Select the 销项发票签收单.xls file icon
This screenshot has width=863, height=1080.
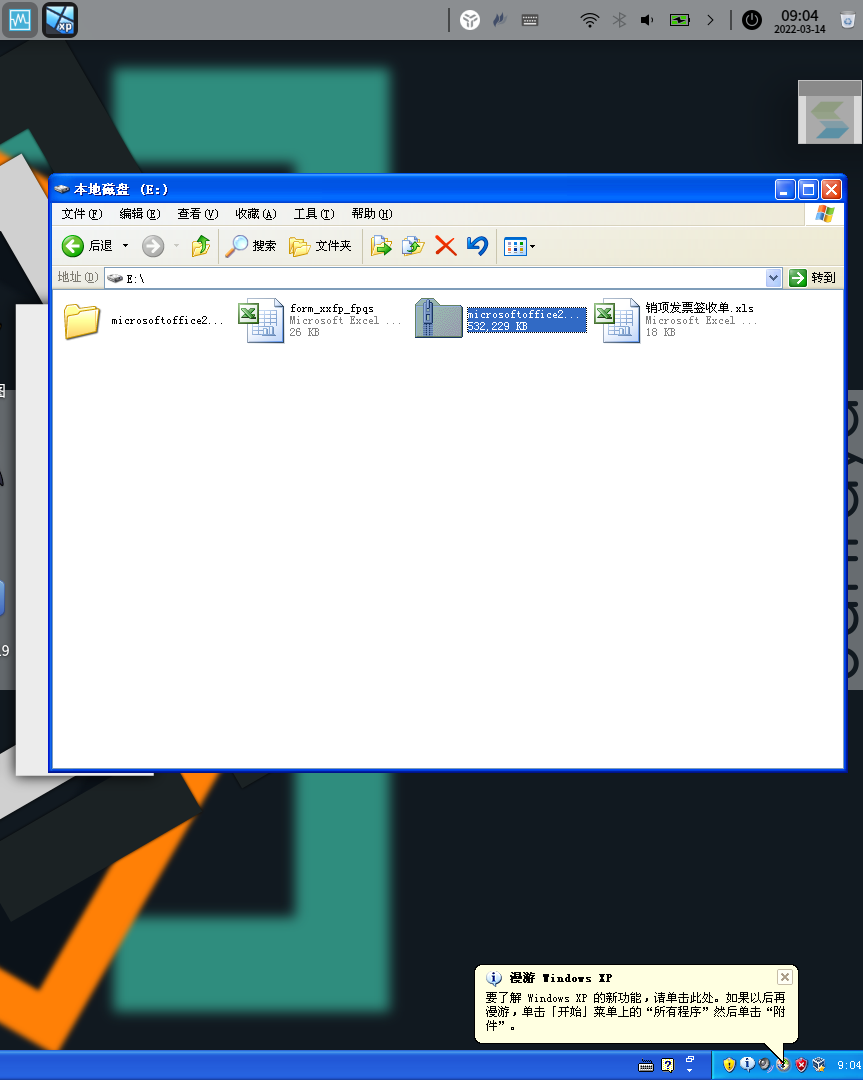pos(617,320)
